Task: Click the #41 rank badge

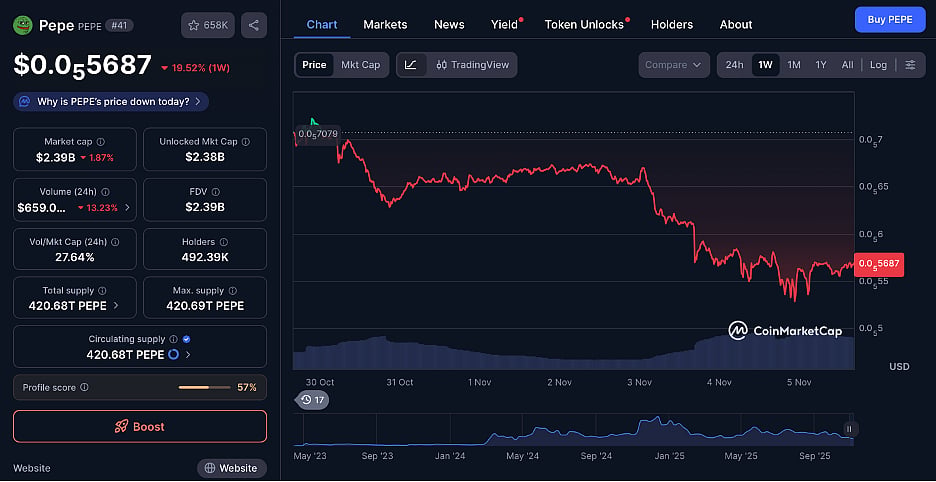Action: (x=119, y=25)
